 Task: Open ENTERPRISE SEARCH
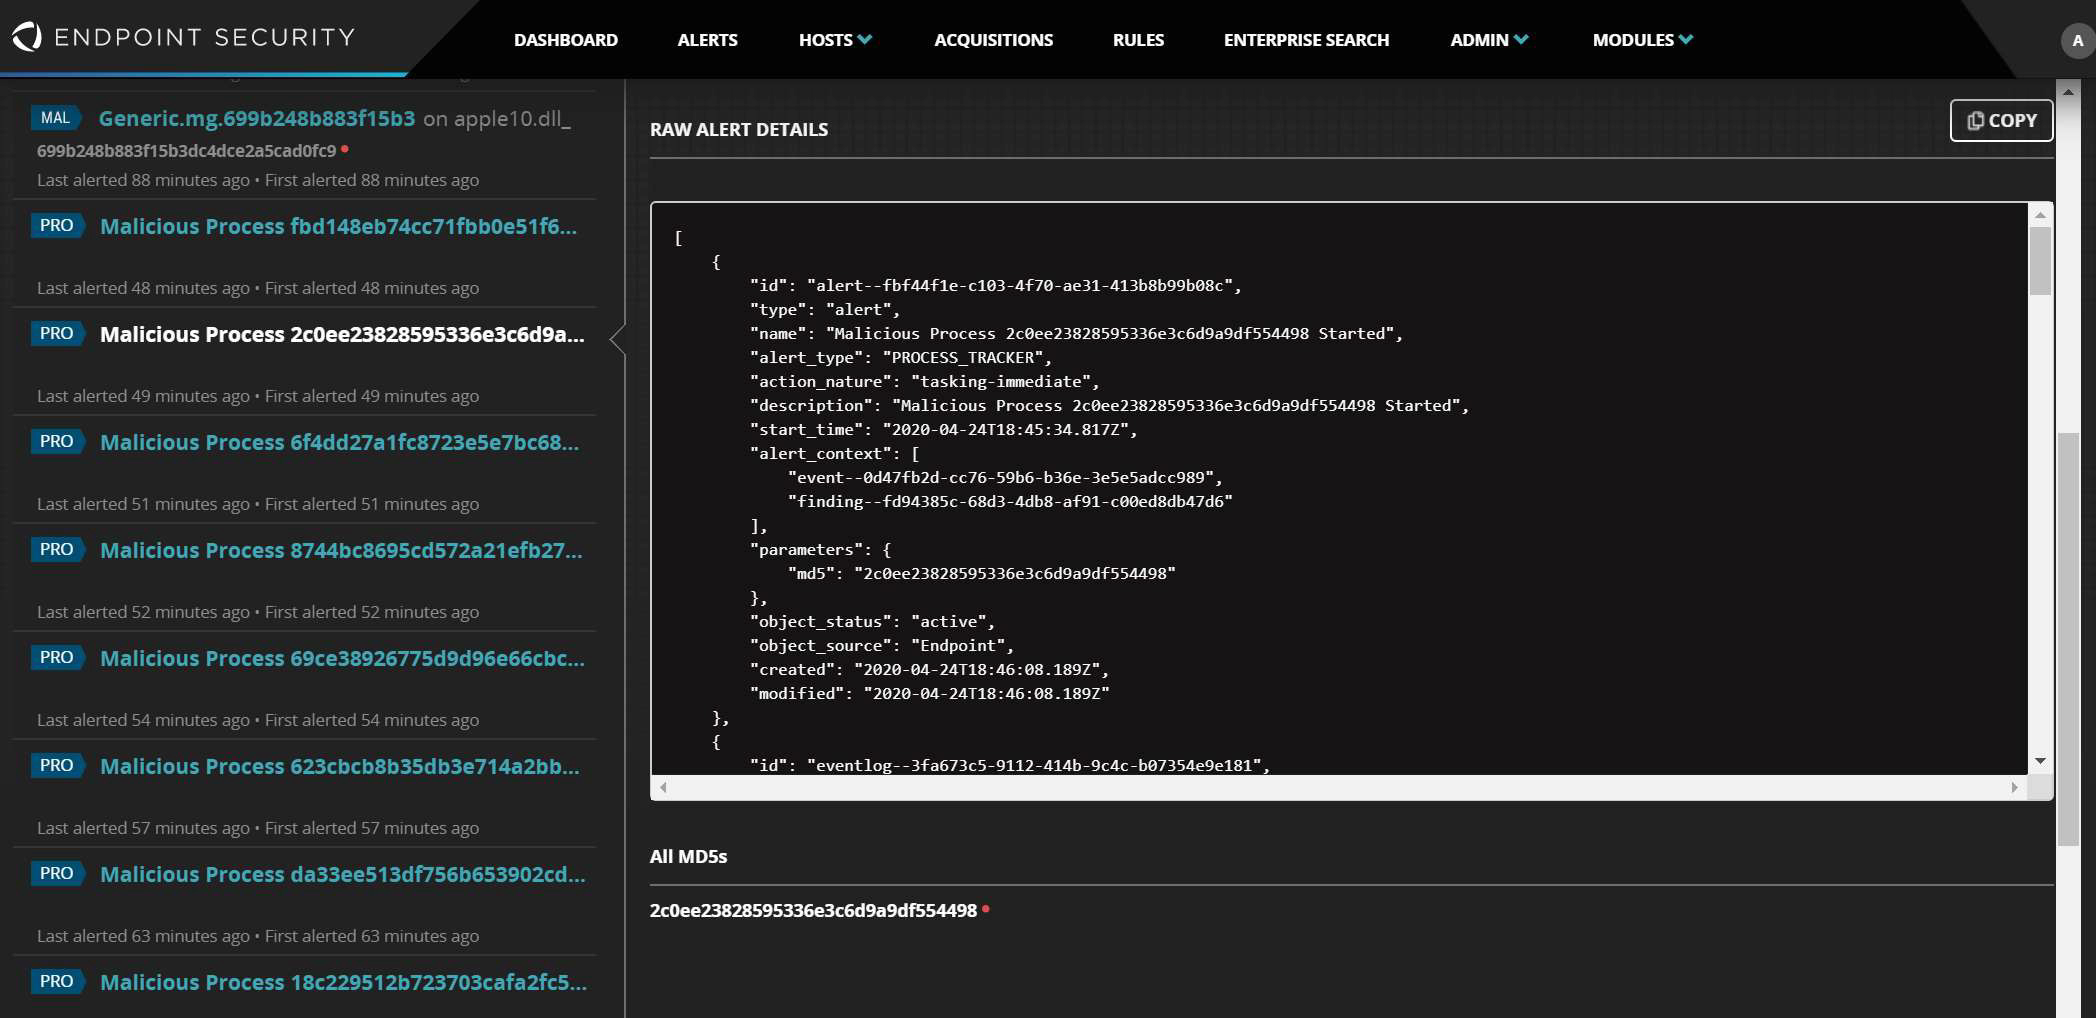click(1306, 40)
